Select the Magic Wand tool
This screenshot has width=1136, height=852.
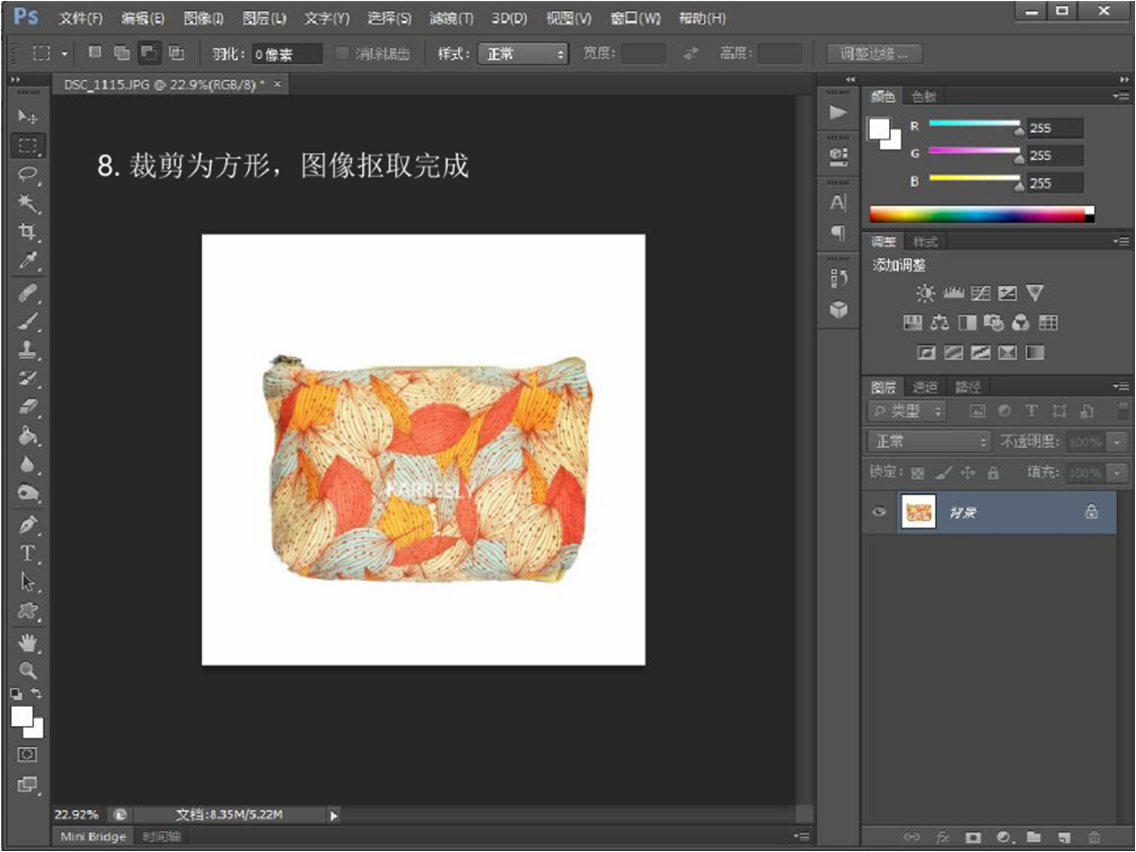click(x=28, y=203)
